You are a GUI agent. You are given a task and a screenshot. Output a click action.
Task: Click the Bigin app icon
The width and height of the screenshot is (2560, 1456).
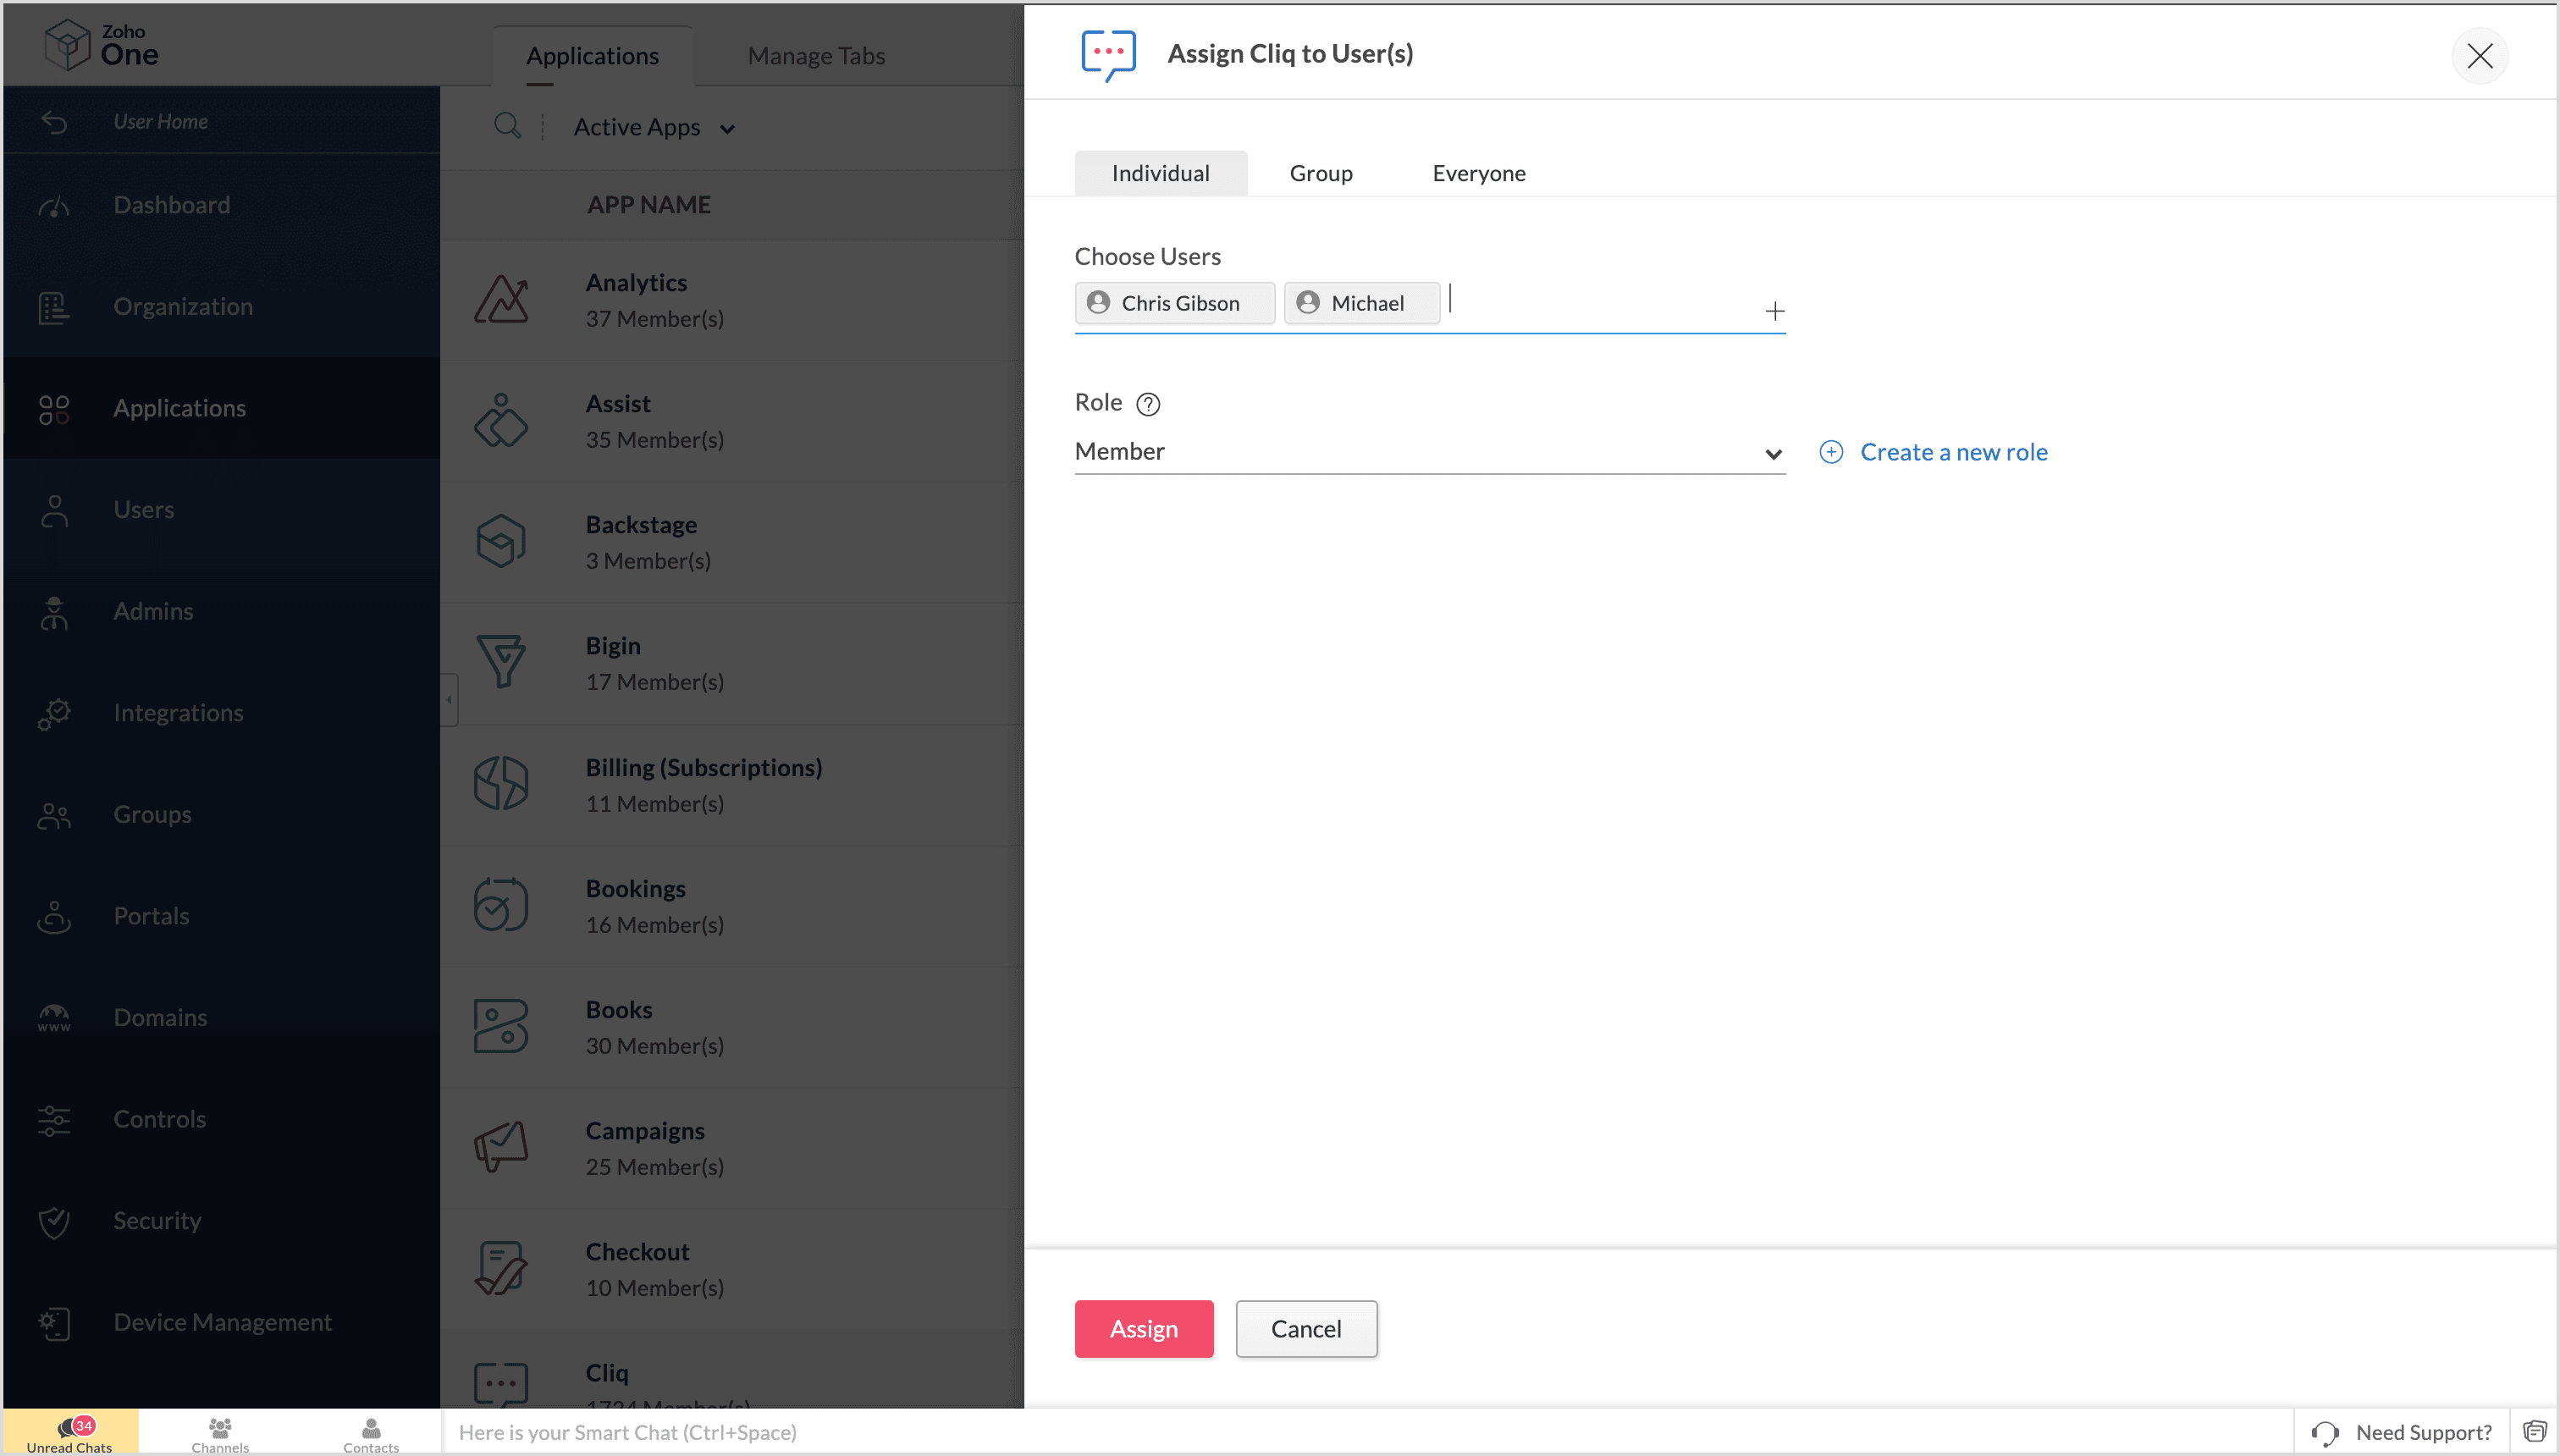point(501,662)
